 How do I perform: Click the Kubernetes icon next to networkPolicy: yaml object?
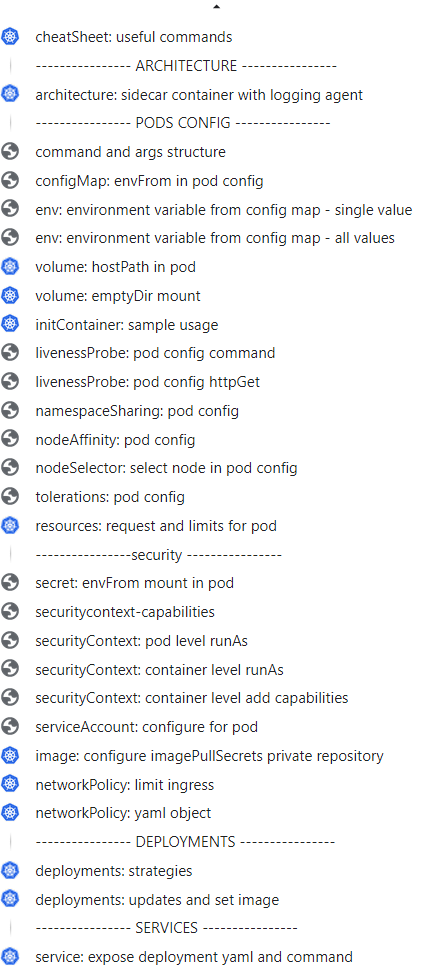pos(11,813)
